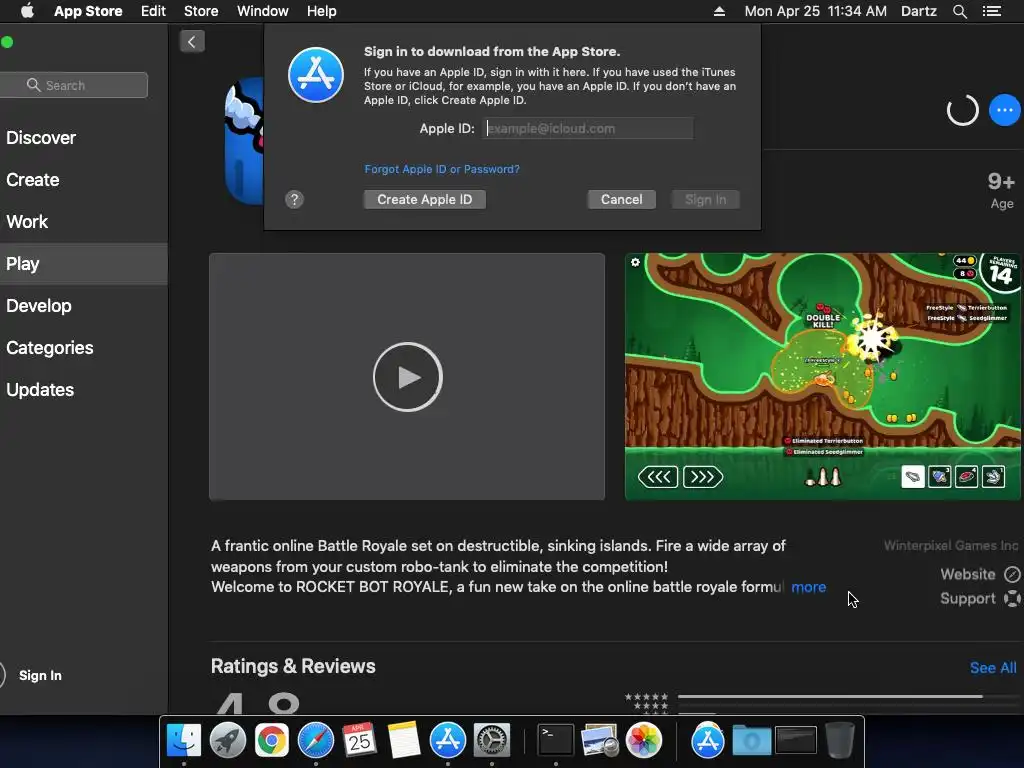The height and width of the screenshot is (768, 1024).
Task: Click the Website link
Action: (x=968, y=575)
